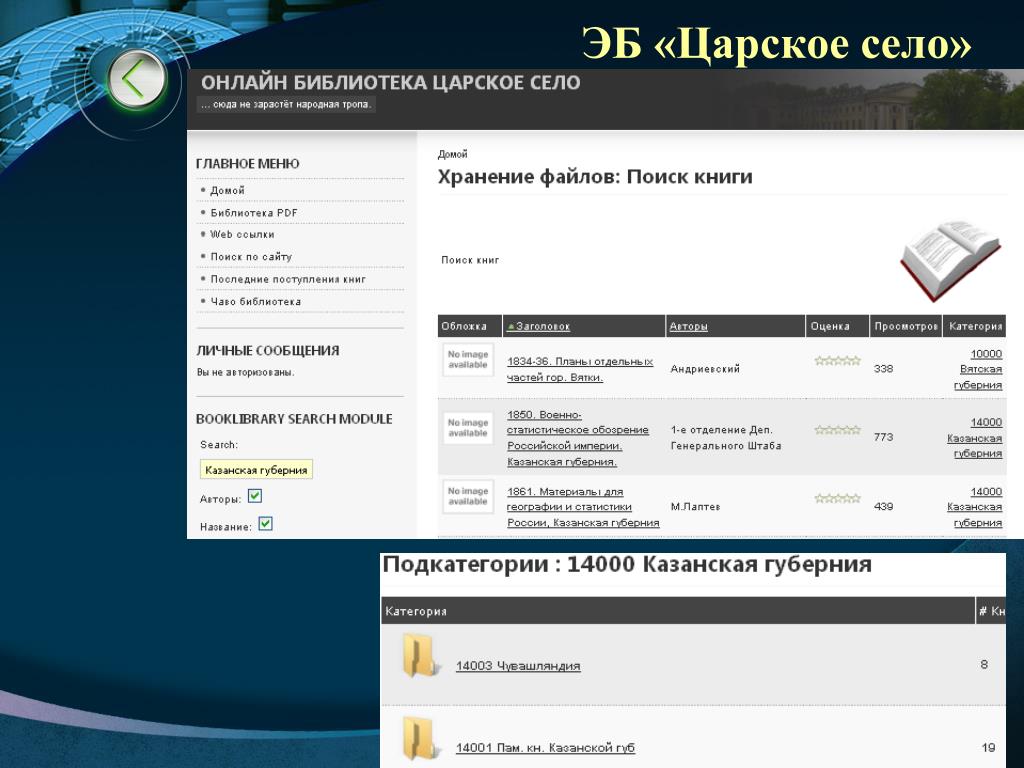Click site title ОНЛАЙН БИБЛИОТЕКА ЦАРСКОЕ СЕЛО
The image size is (1024, 768).
click(391, 83)
